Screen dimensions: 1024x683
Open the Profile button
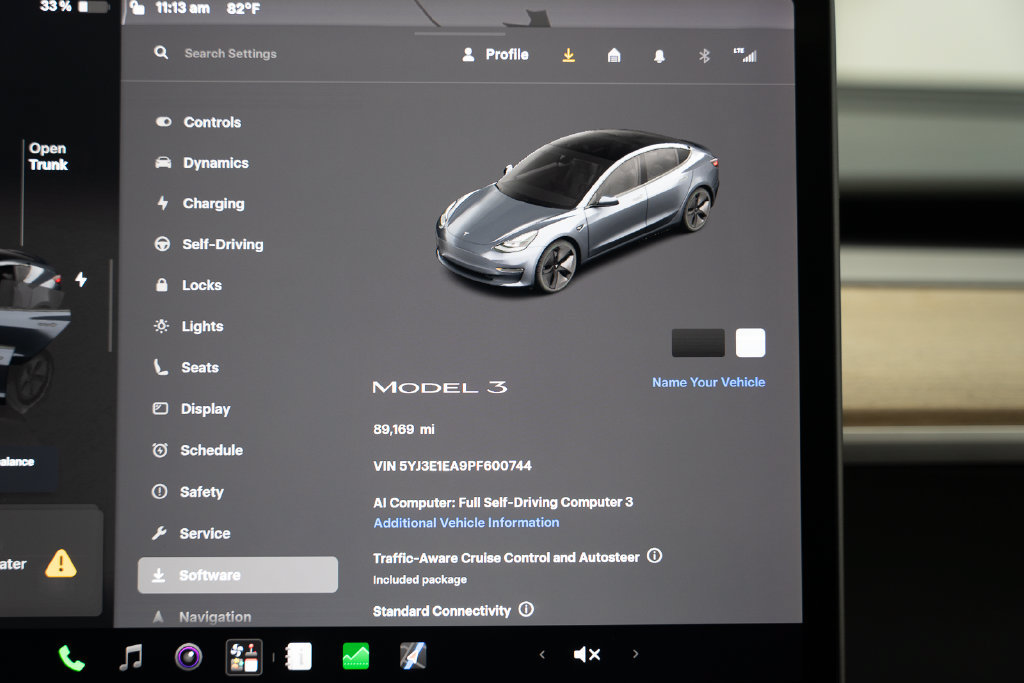click(x=496, y=55)
